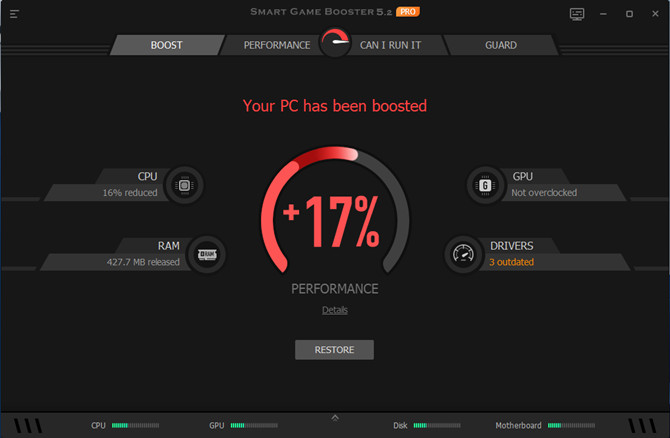
Task: Switch to the PERFORMANCE tab
Action: (x=277, y=45)
